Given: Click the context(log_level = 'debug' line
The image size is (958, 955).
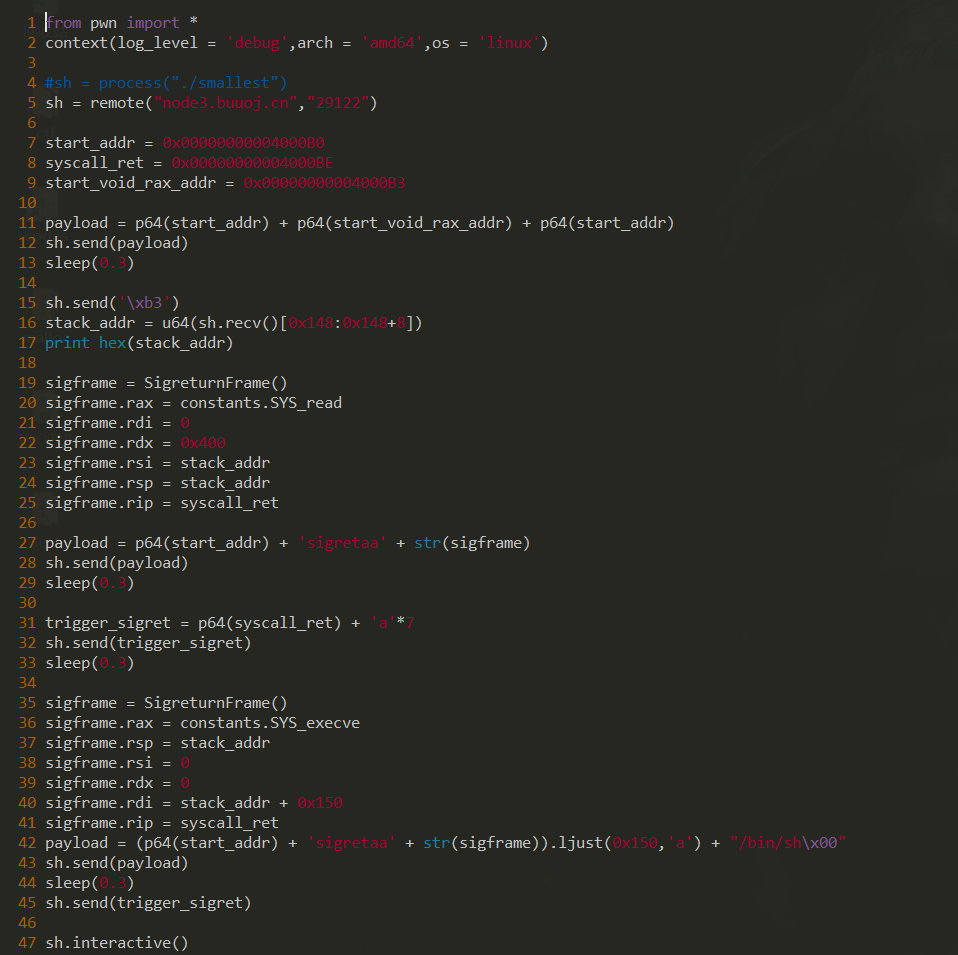Looking at the screenshot, I should coord(296,43).
